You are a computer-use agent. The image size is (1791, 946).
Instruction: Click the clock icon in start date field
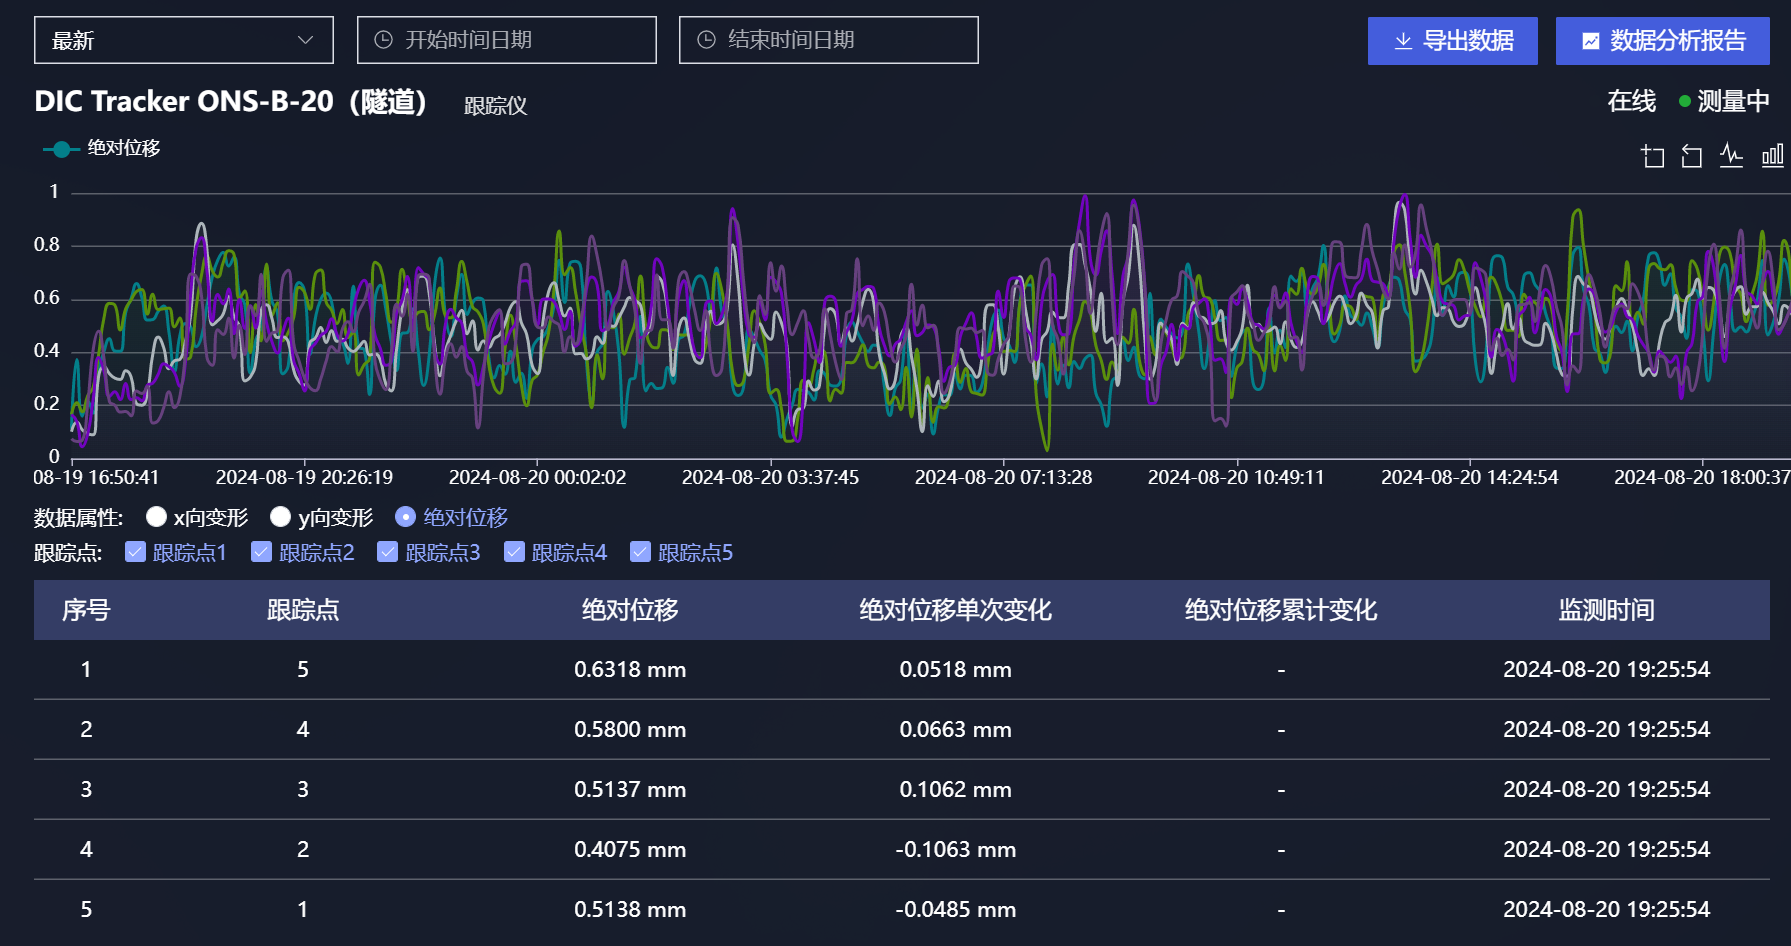(x=383, y=40)
